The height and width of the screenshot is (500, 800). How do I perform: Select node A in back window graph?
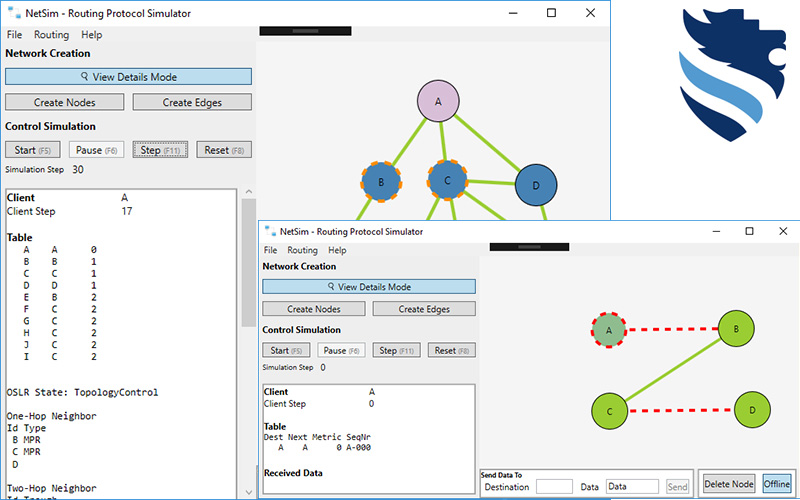pyautogui.click(x=438, y=101)
